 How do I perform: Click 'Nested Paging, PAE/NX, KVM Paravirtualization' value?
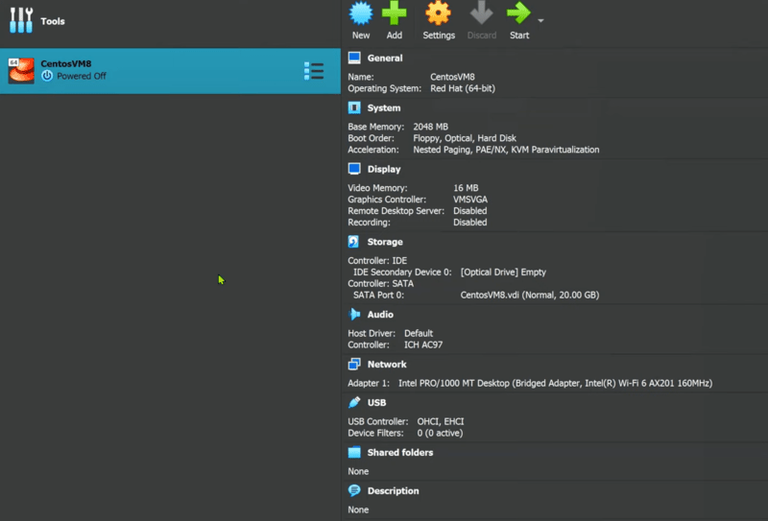tap(506, 150)
